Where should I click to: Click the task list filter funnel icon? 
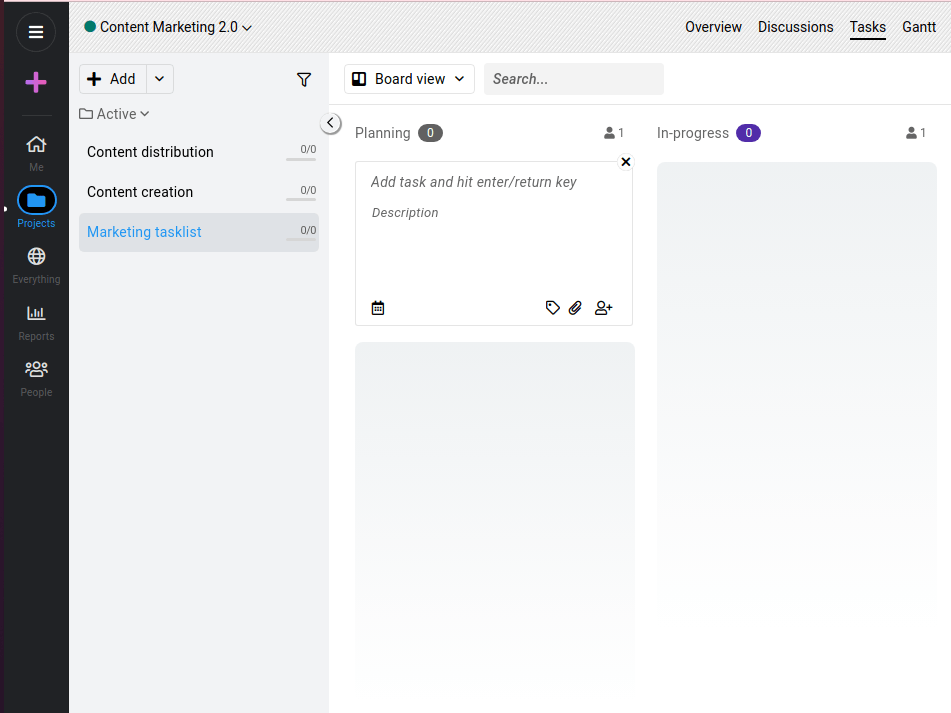click(304, 79)
